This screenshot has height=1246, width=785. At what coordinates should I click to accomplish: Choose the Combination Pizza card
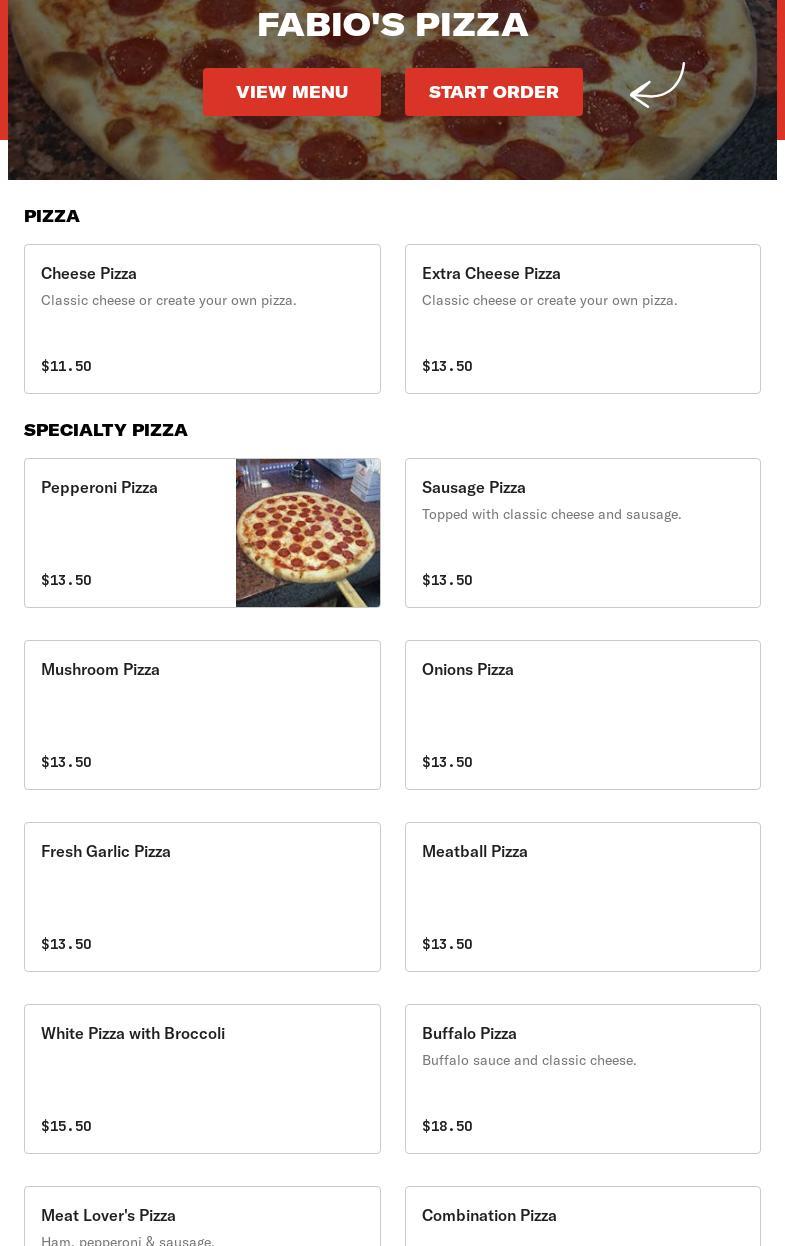tap(582, 1220)
